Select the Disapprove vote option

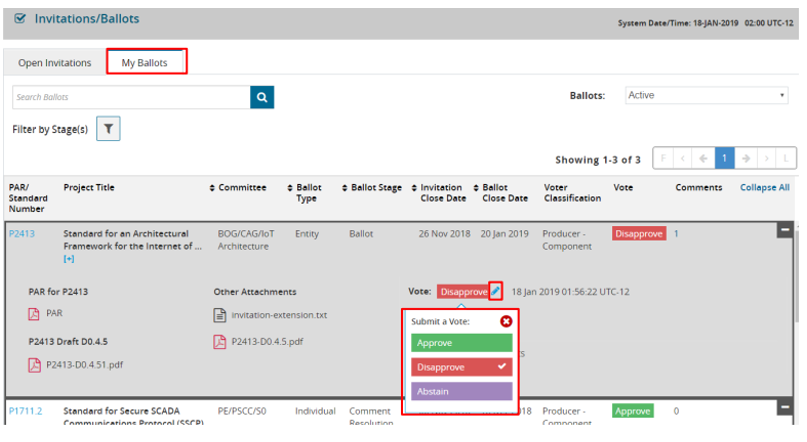[461, 367]
